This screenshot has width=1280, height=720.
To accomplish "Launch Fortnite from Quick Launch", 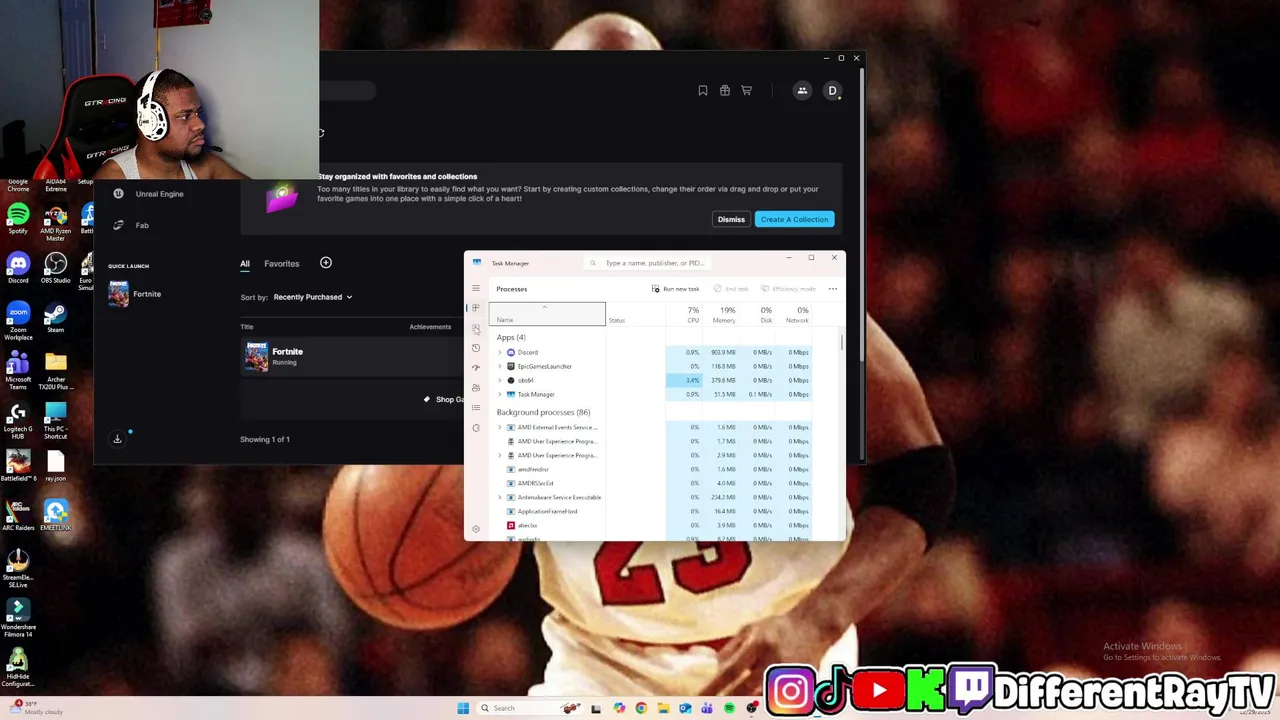I will (135, 294).
